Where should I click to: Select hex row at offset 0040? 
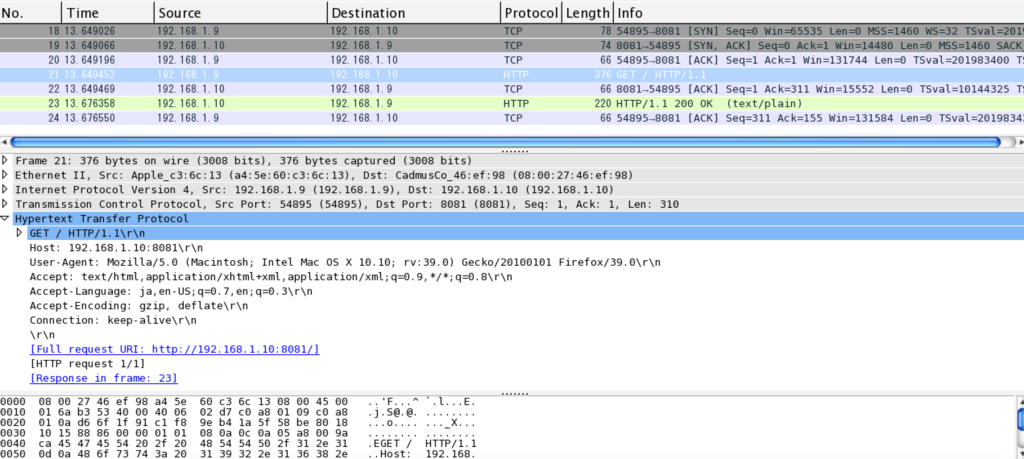[238, 443]
